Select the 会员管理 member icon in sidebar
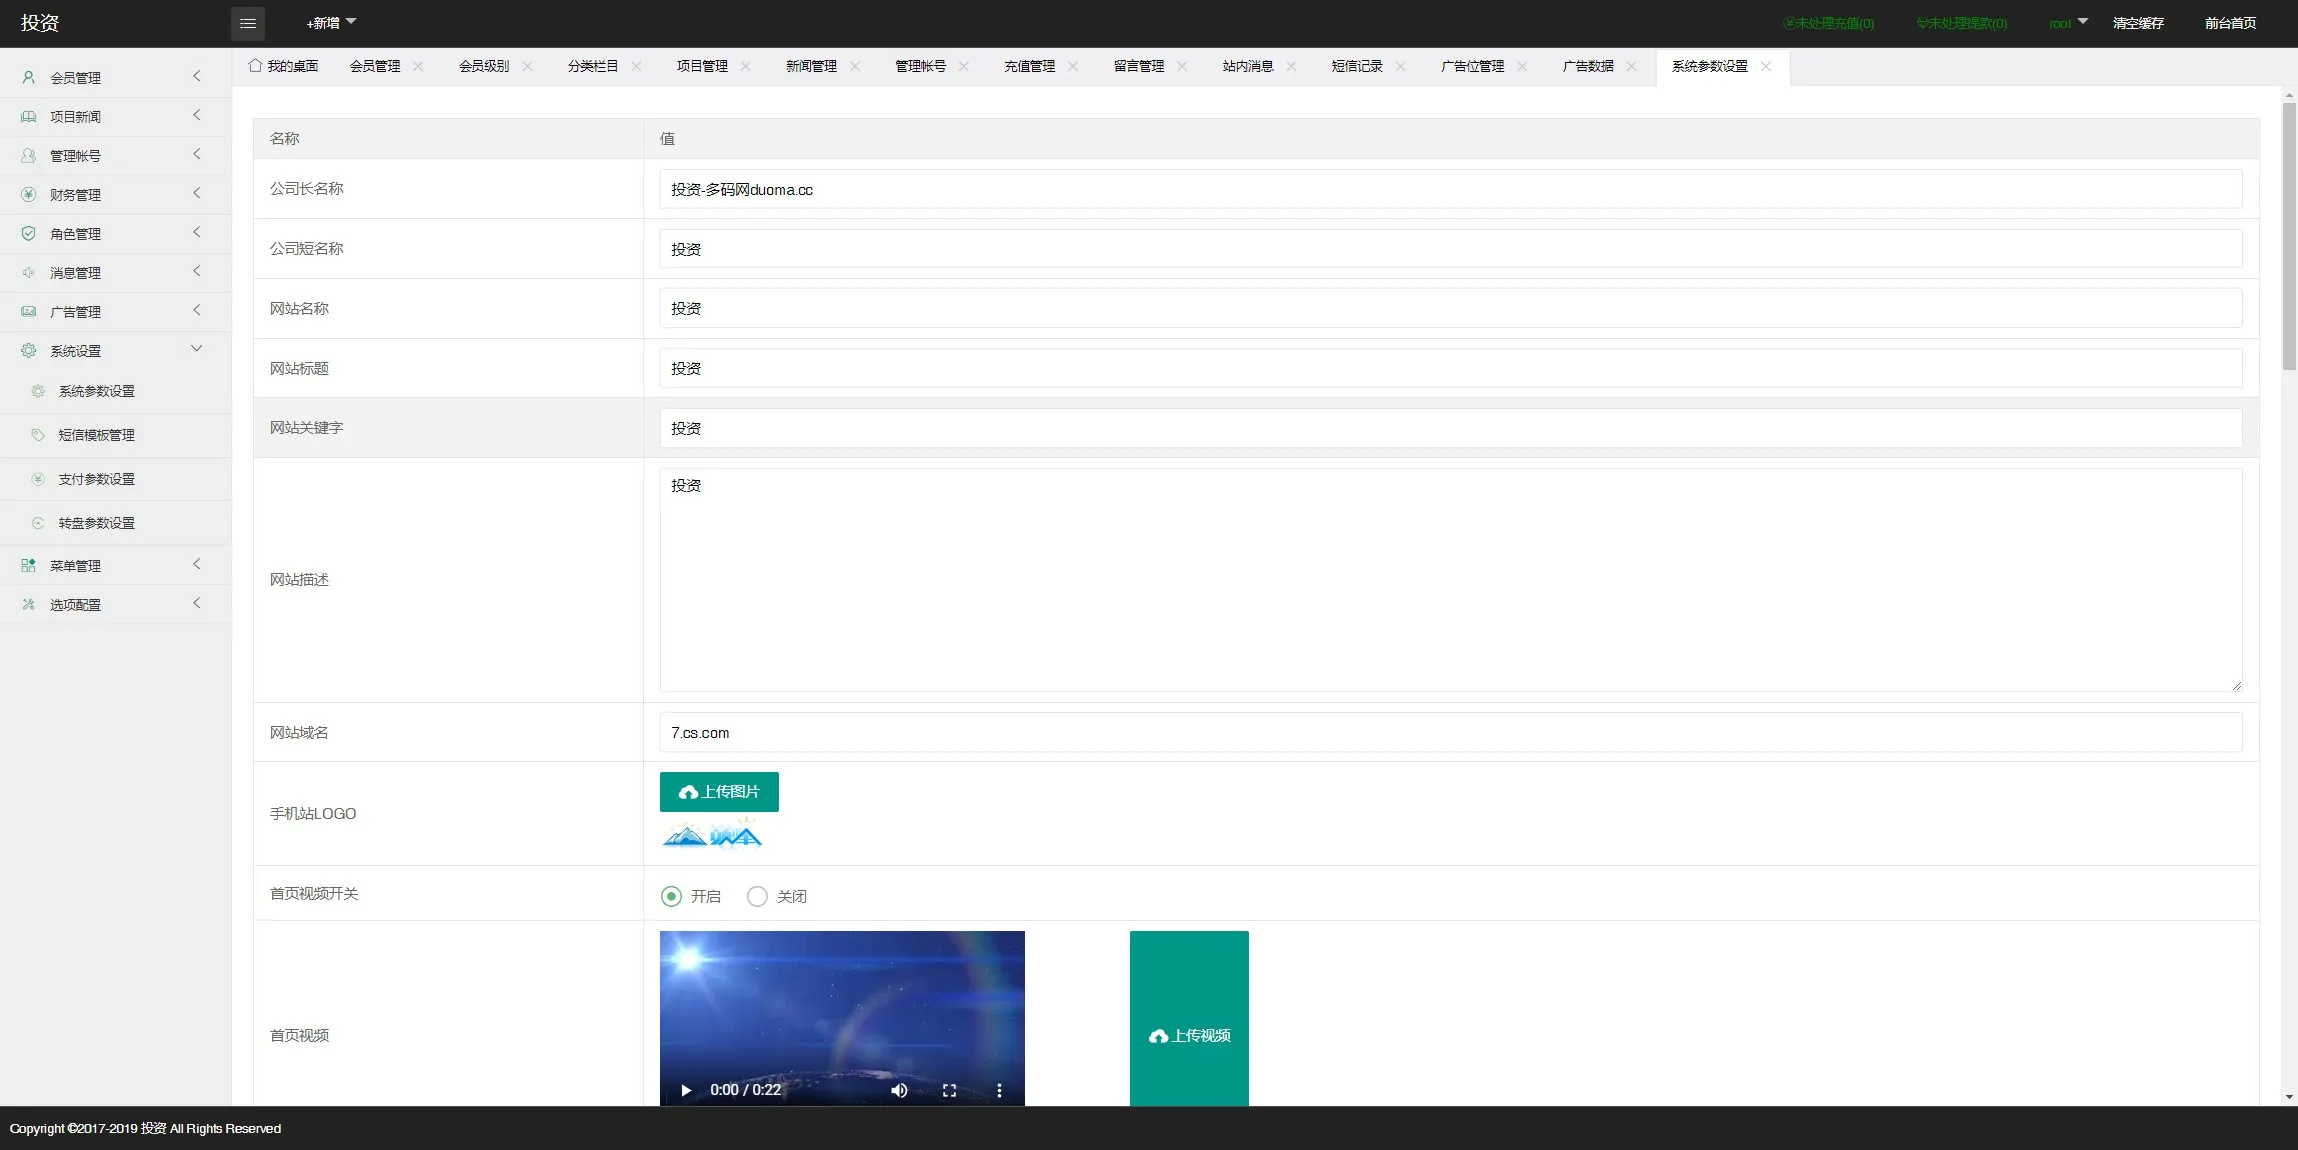This screenshot has width=2298, height=1150. pyautogui.click(x=27, y=77)
